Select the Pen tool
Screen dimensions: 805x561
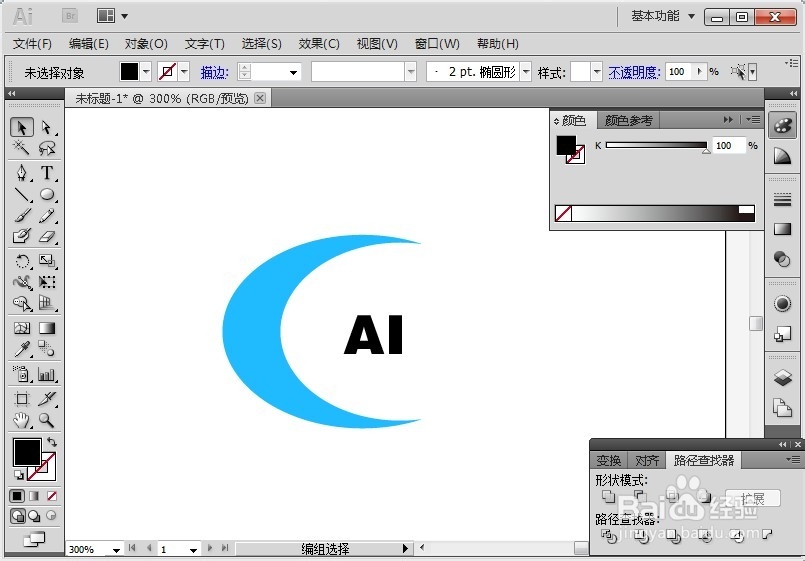point(22,172)
